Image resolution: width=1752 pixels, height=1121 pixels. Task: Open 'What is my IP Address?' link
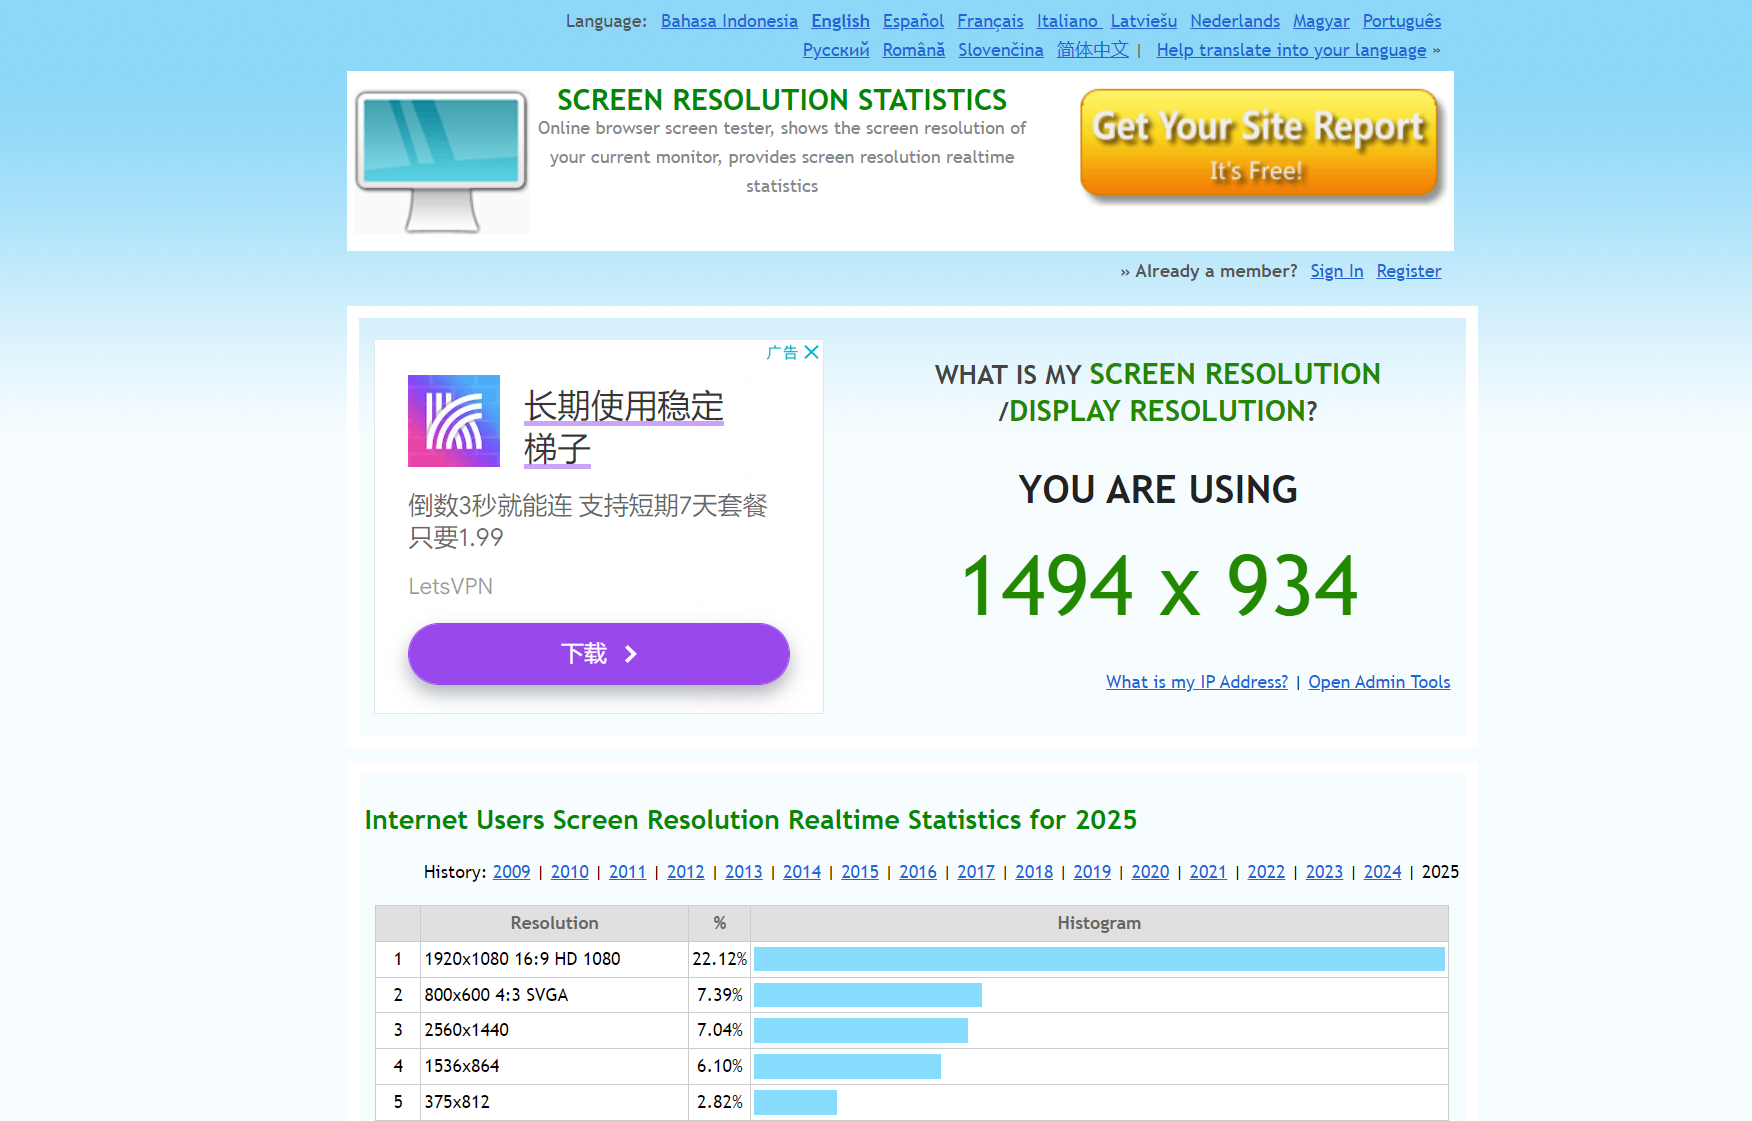tap(1196, 681)
